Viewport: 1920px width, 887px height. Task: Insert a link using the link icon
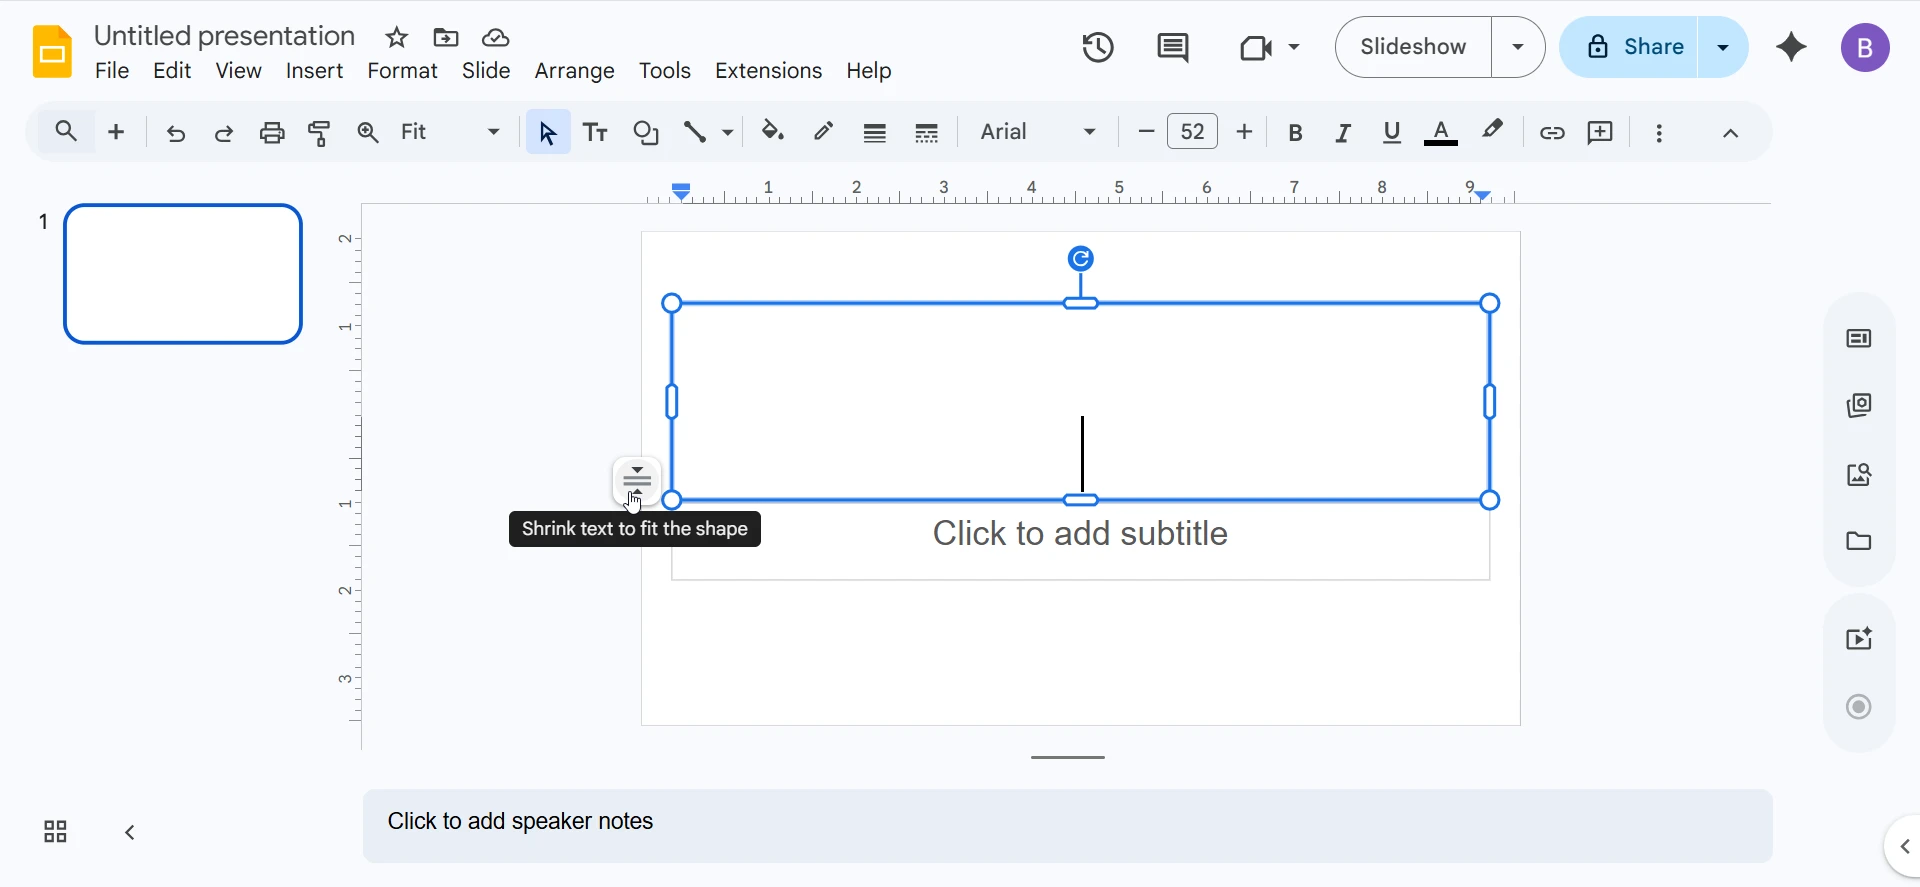point(1552,133)
